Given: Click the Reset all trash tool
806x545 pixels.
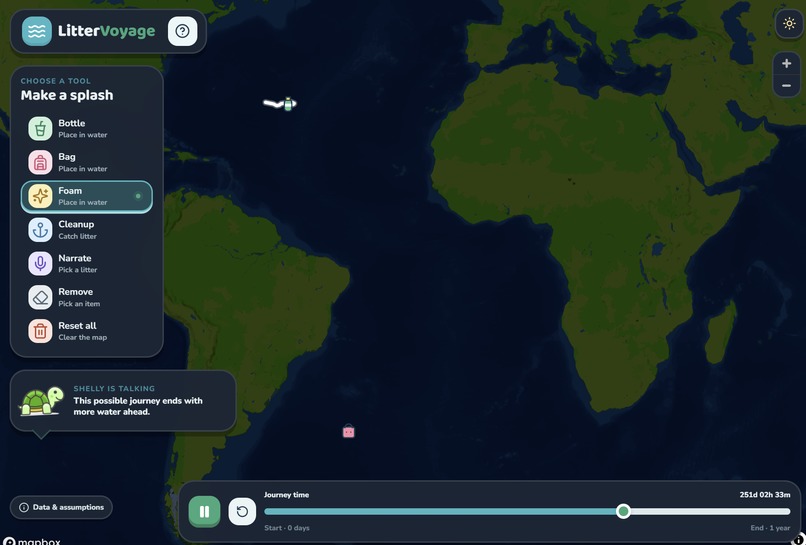Looking at the screenshot, I should coord(86,331).
